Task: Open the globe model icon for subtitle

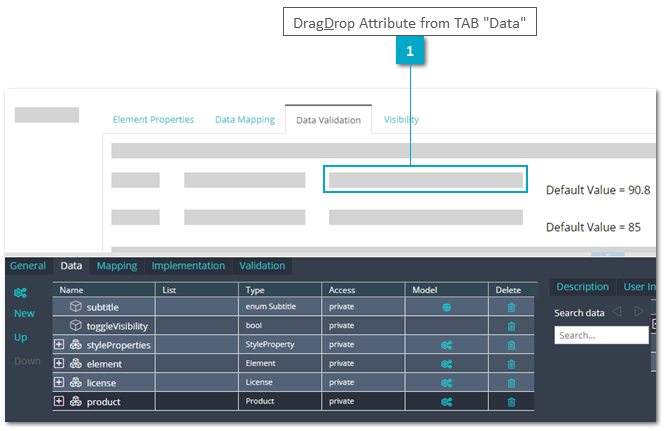Action: tap(446, 307)
